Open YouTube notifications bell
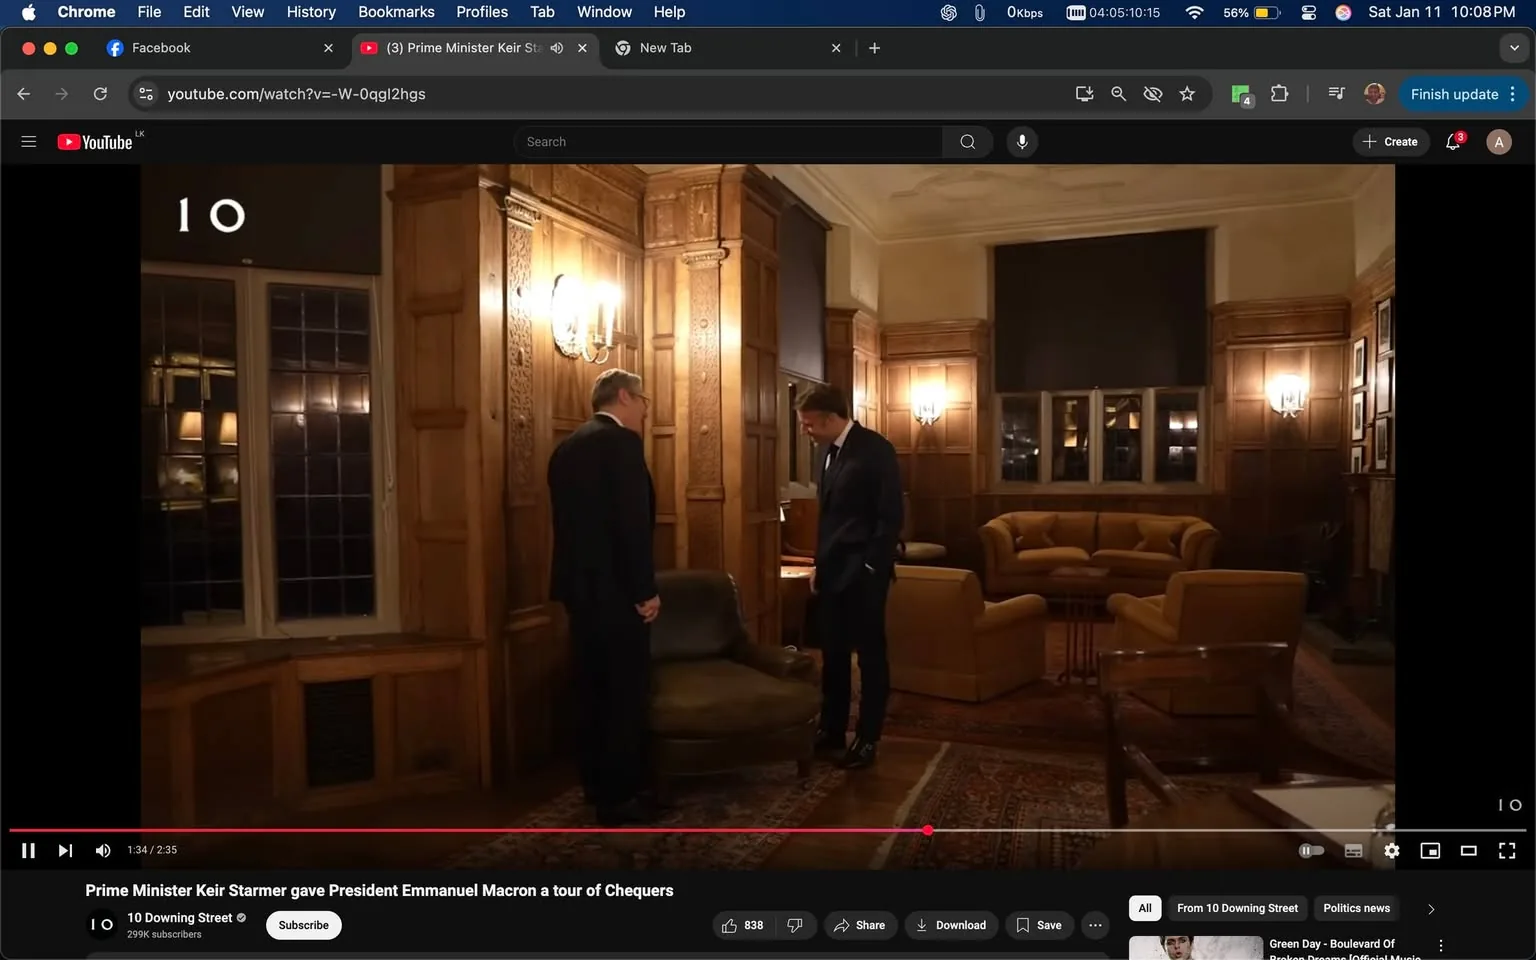Viewport: 1536px width, 960px height. click(1453, 142)
